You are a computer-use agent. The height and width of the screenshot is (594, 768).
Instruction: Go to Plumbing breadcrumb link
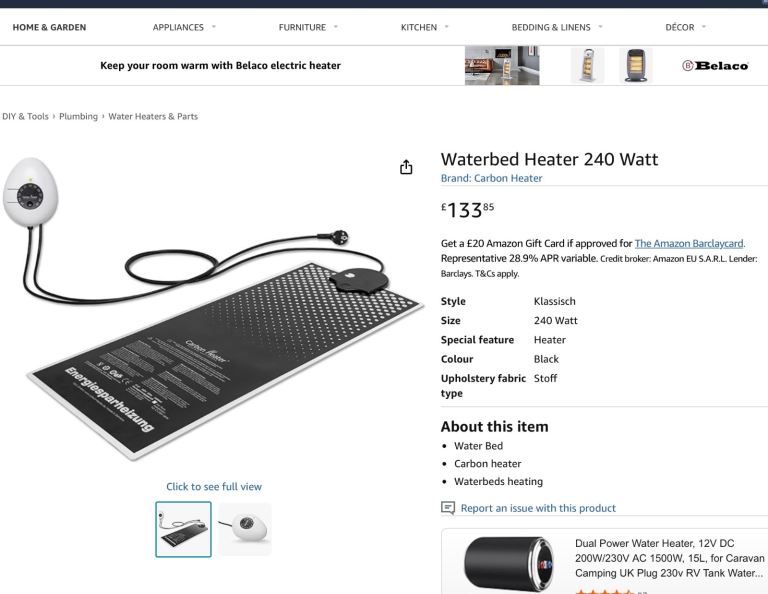coord(78,117)
